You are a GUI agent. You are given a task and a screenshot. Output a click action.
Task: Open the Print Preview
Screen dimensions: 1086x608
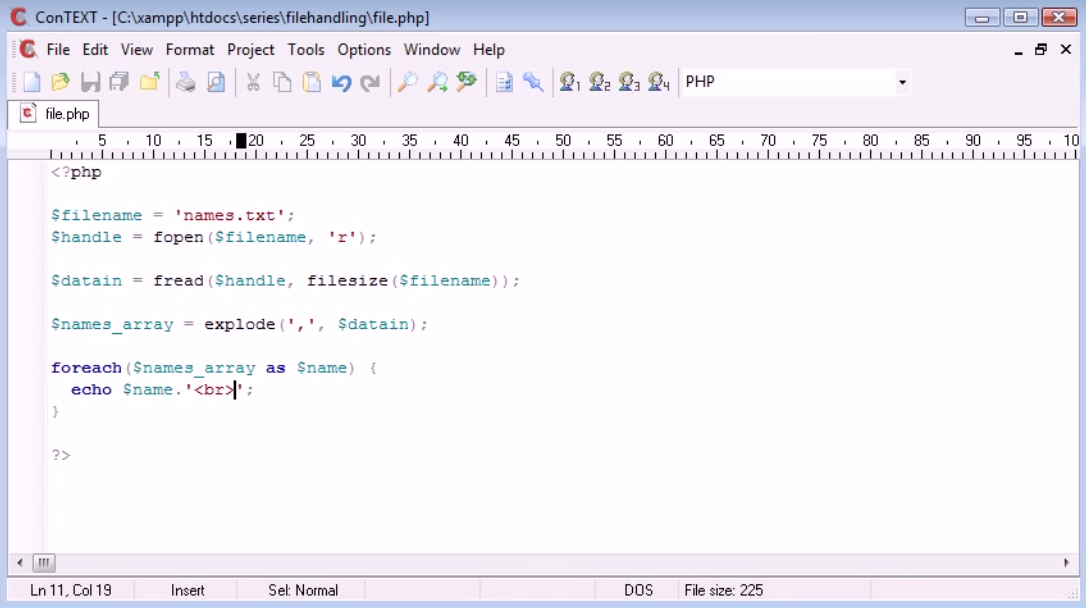tap(215, 83)
